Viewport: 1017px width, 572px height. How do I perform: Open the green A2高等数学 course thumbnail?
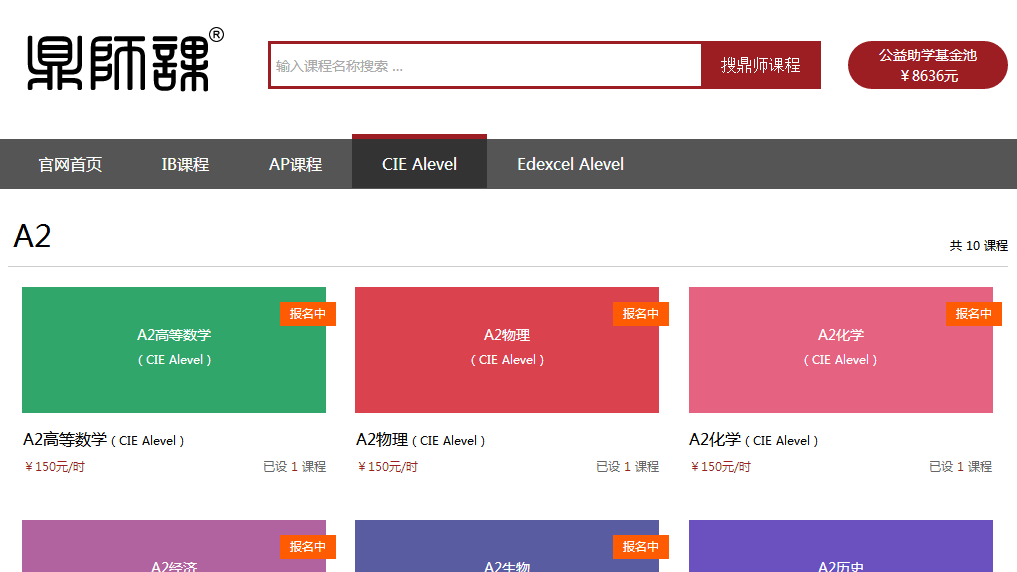(x=174, y=350)
